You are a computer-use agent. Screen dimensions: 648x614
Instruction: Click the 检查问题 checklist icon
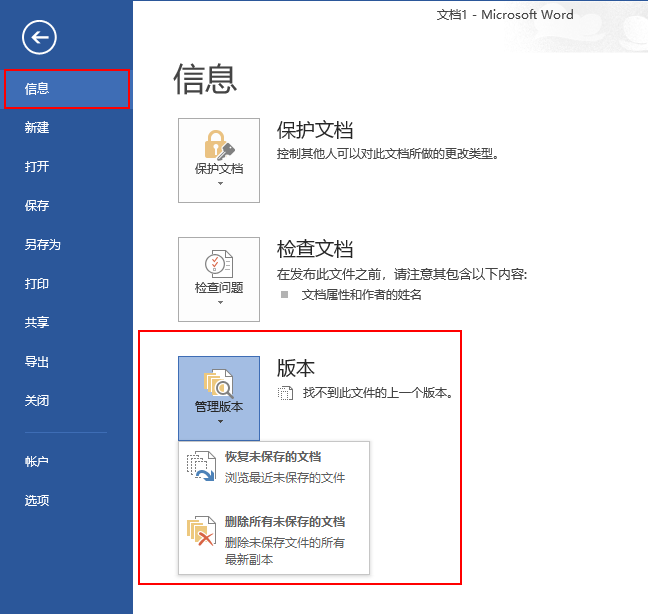click(218, 263)
